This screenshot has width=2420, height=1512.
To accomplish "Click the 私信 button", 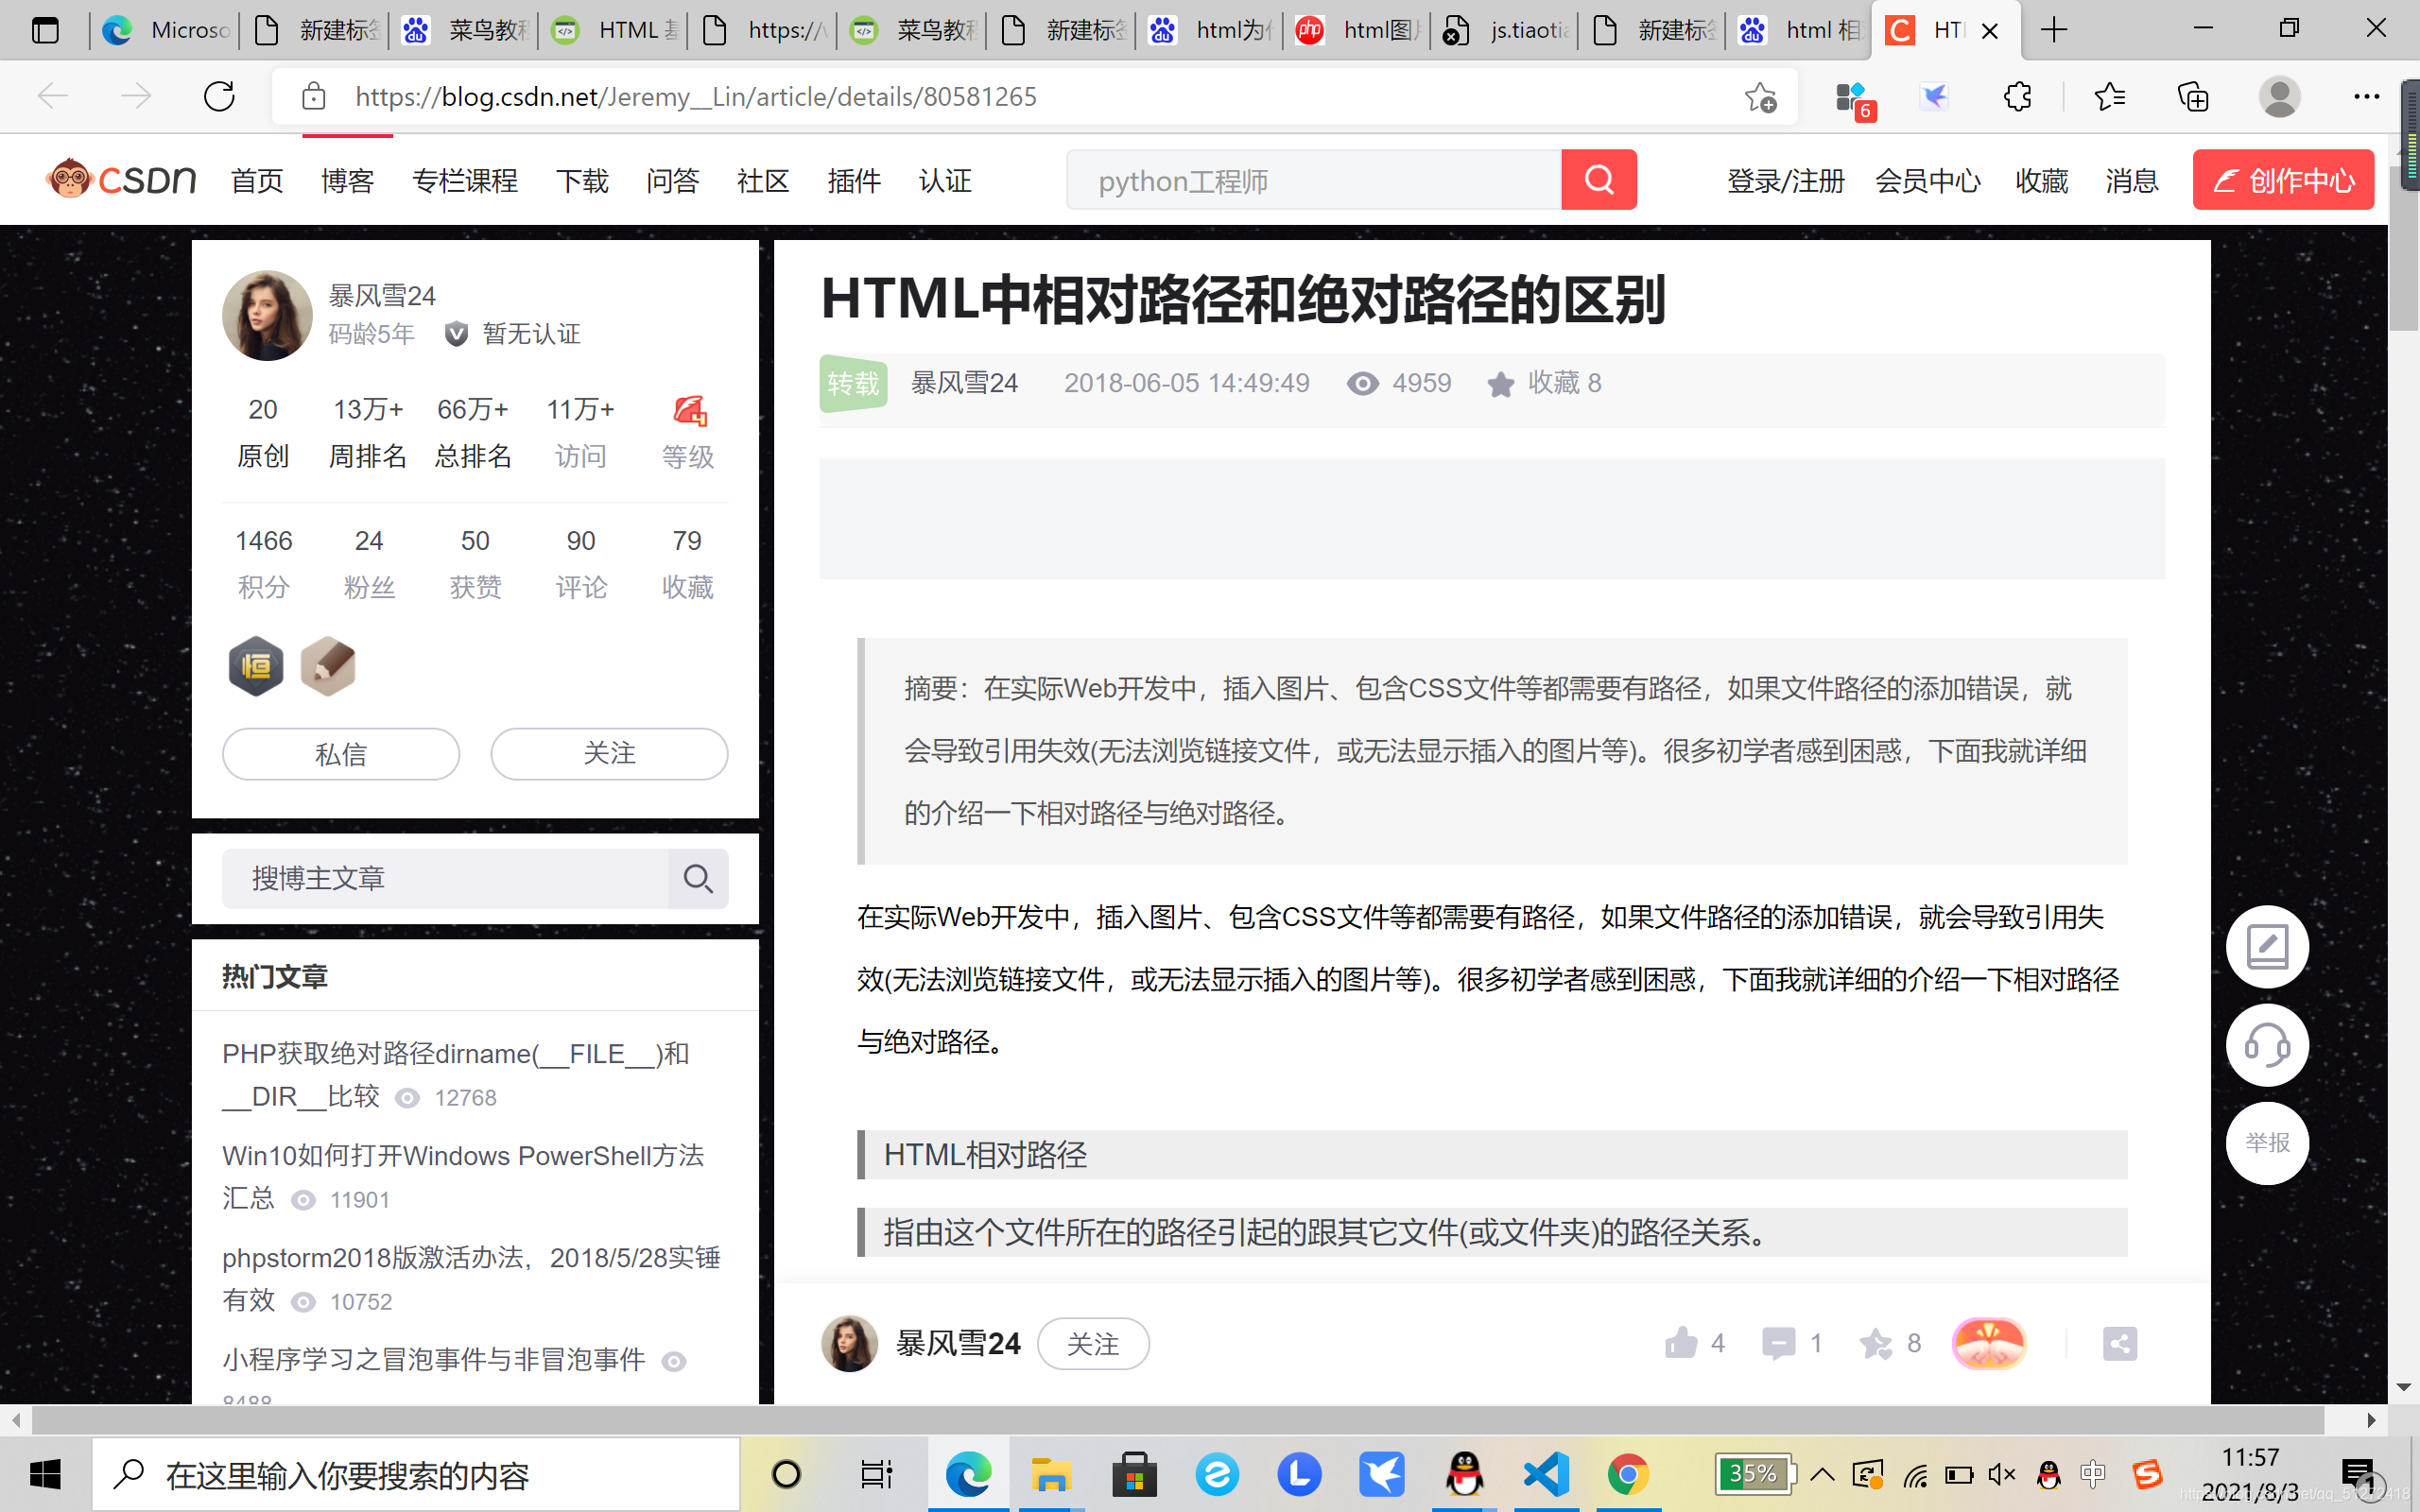I will click(x=341, y=754).
